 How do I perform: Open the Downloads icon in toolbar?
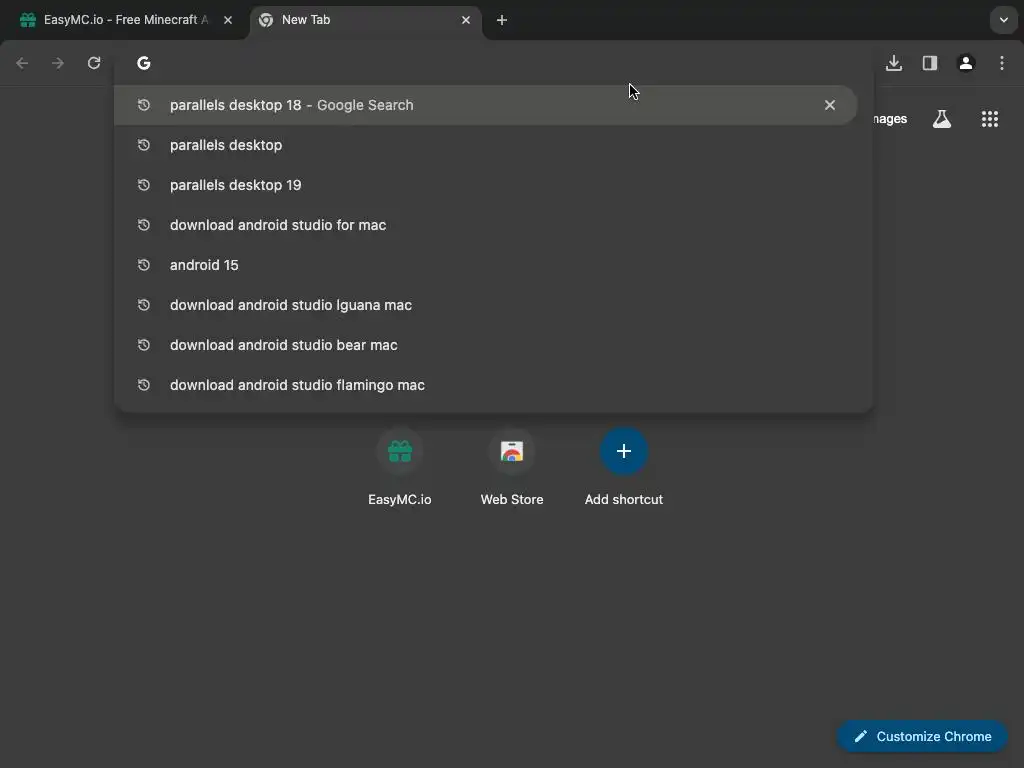click(x=894, y=63)
